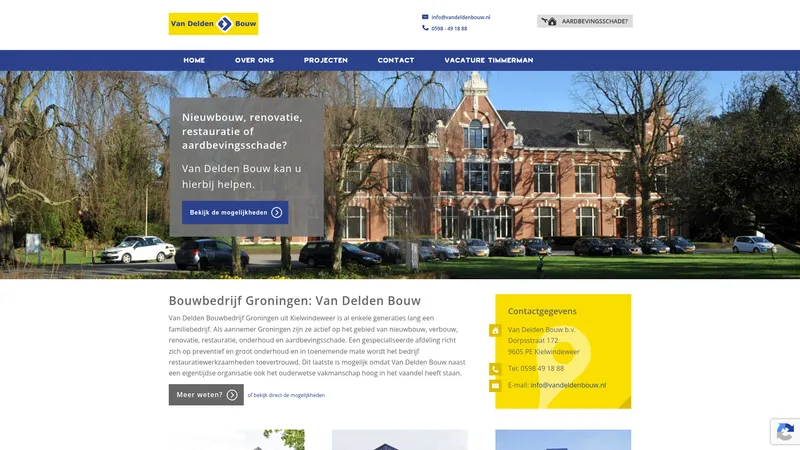Click header email info@vandeldenbouw.nl
Viewport: 800px width, 450px height.
(461, 17)
